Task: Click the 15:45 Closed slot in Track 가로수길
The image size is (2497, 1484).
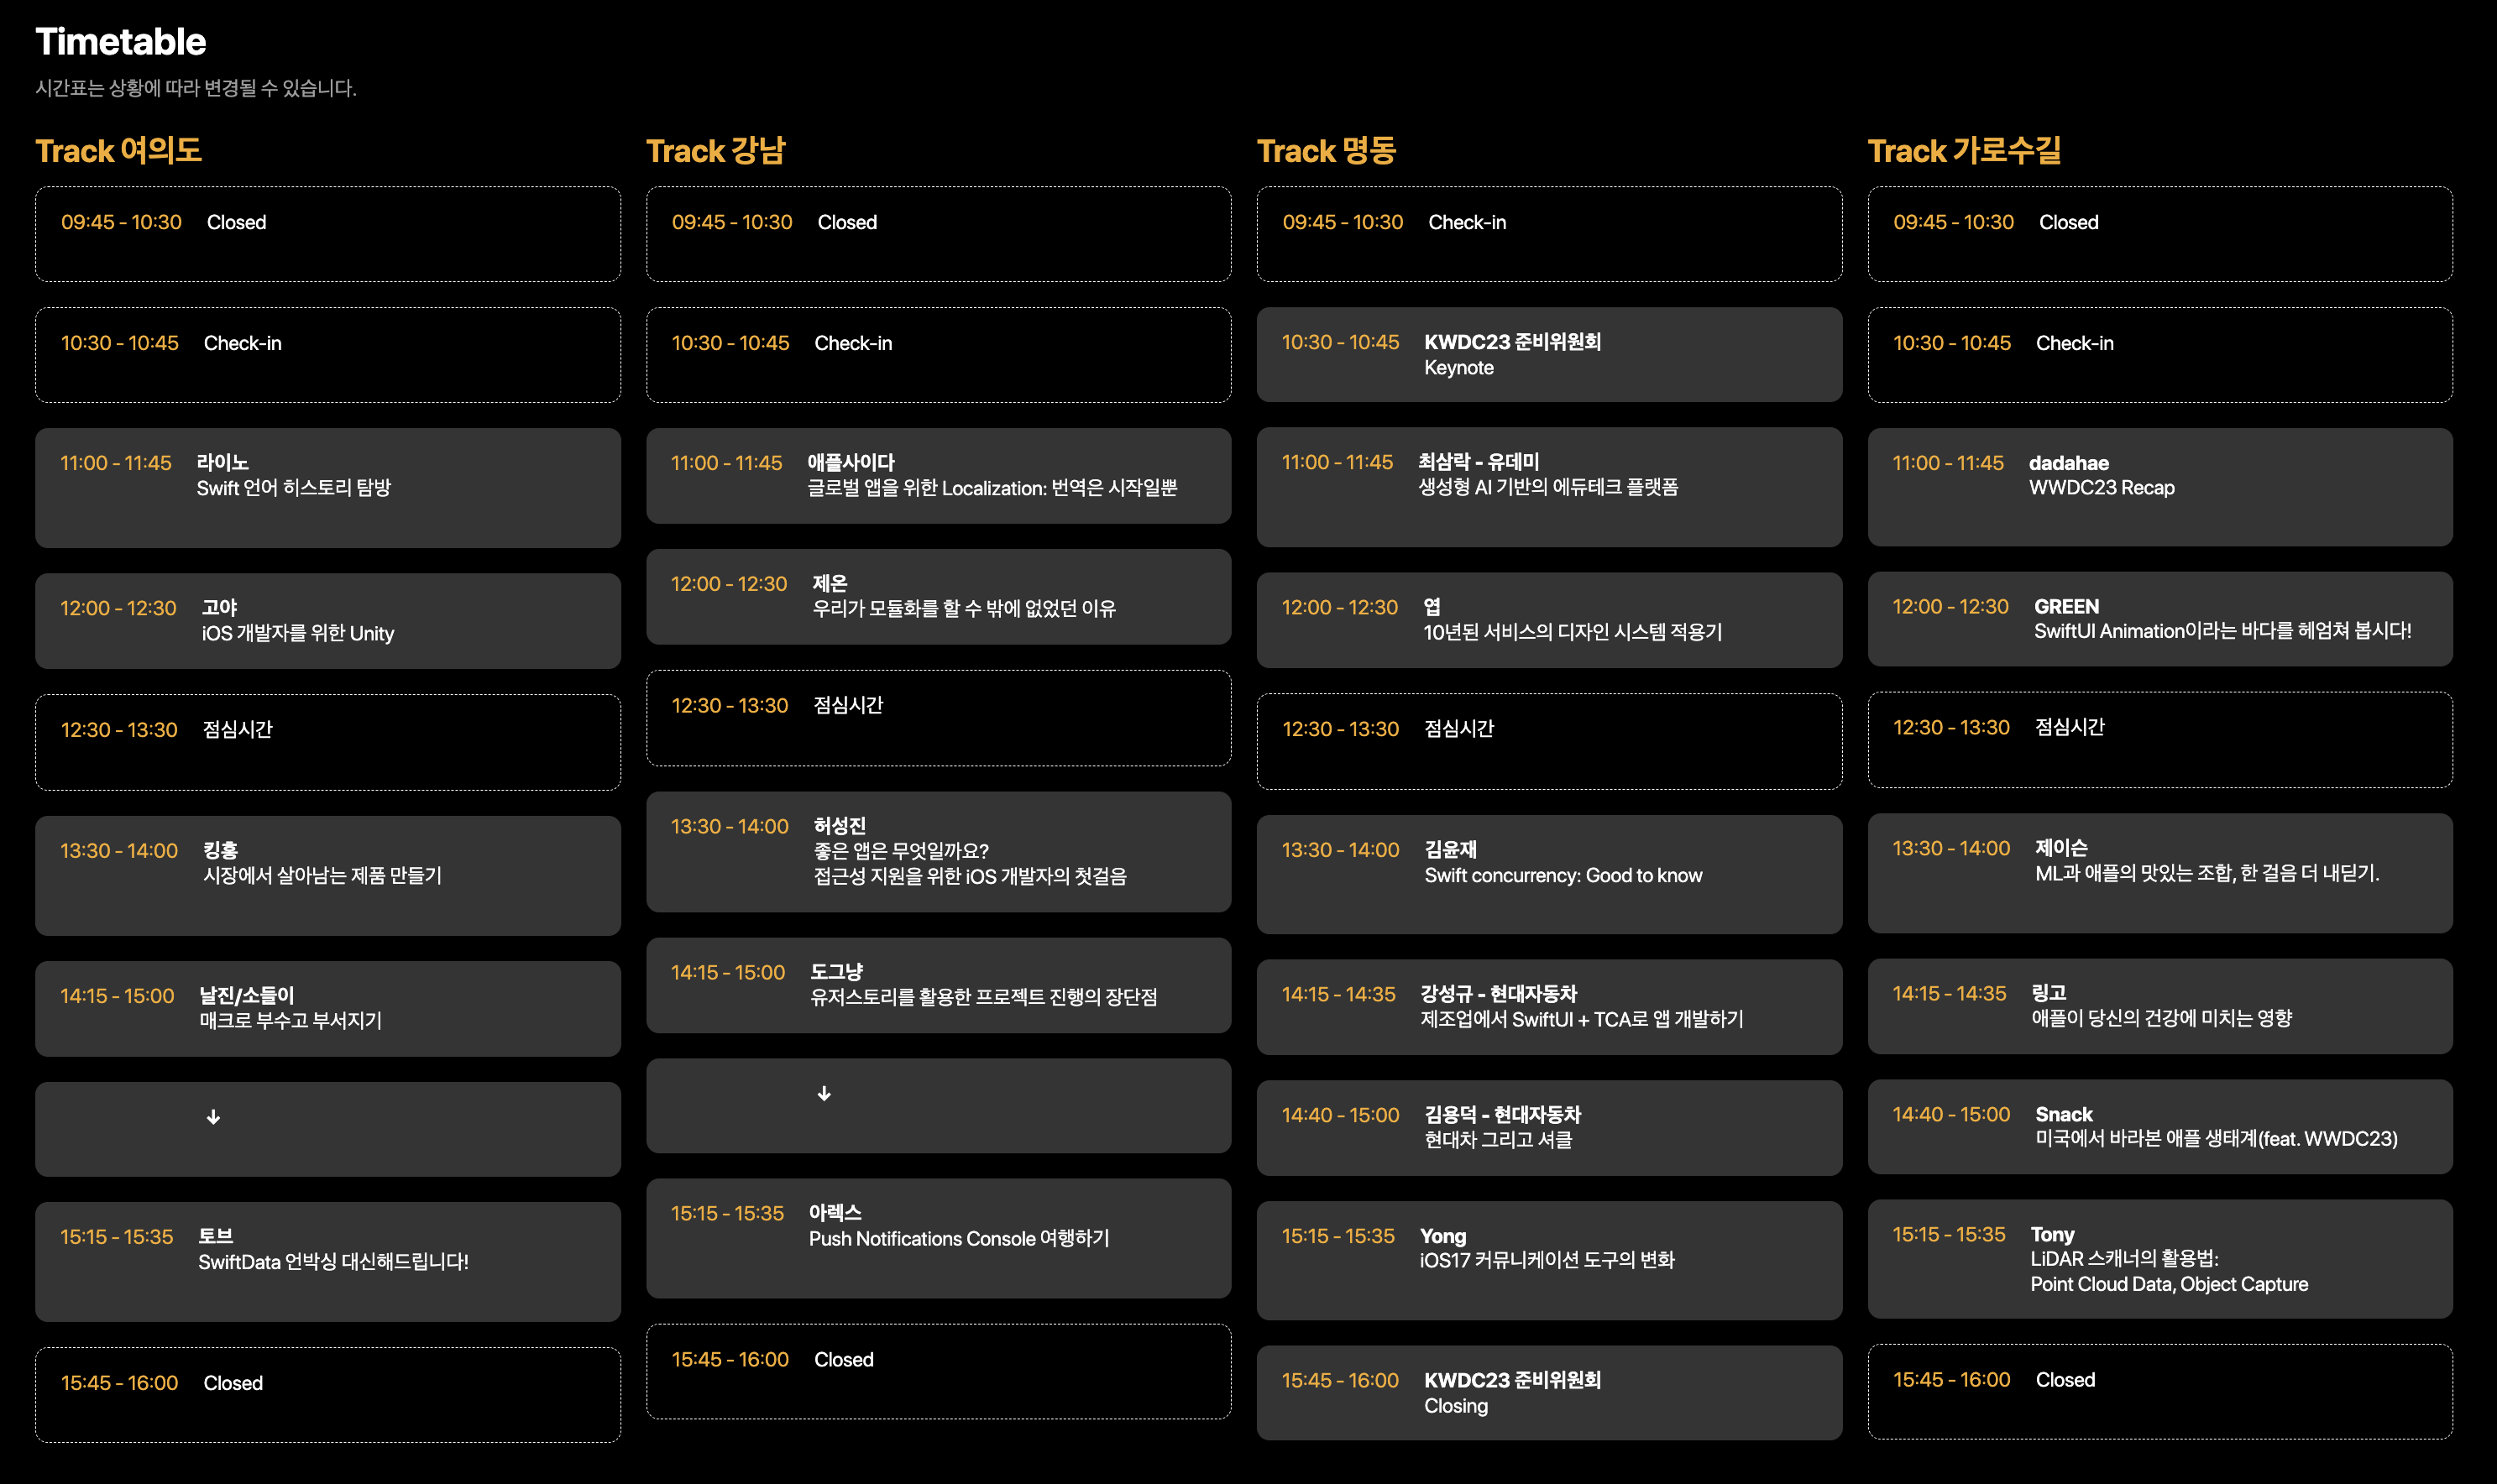Action: pos(2160,1392)
